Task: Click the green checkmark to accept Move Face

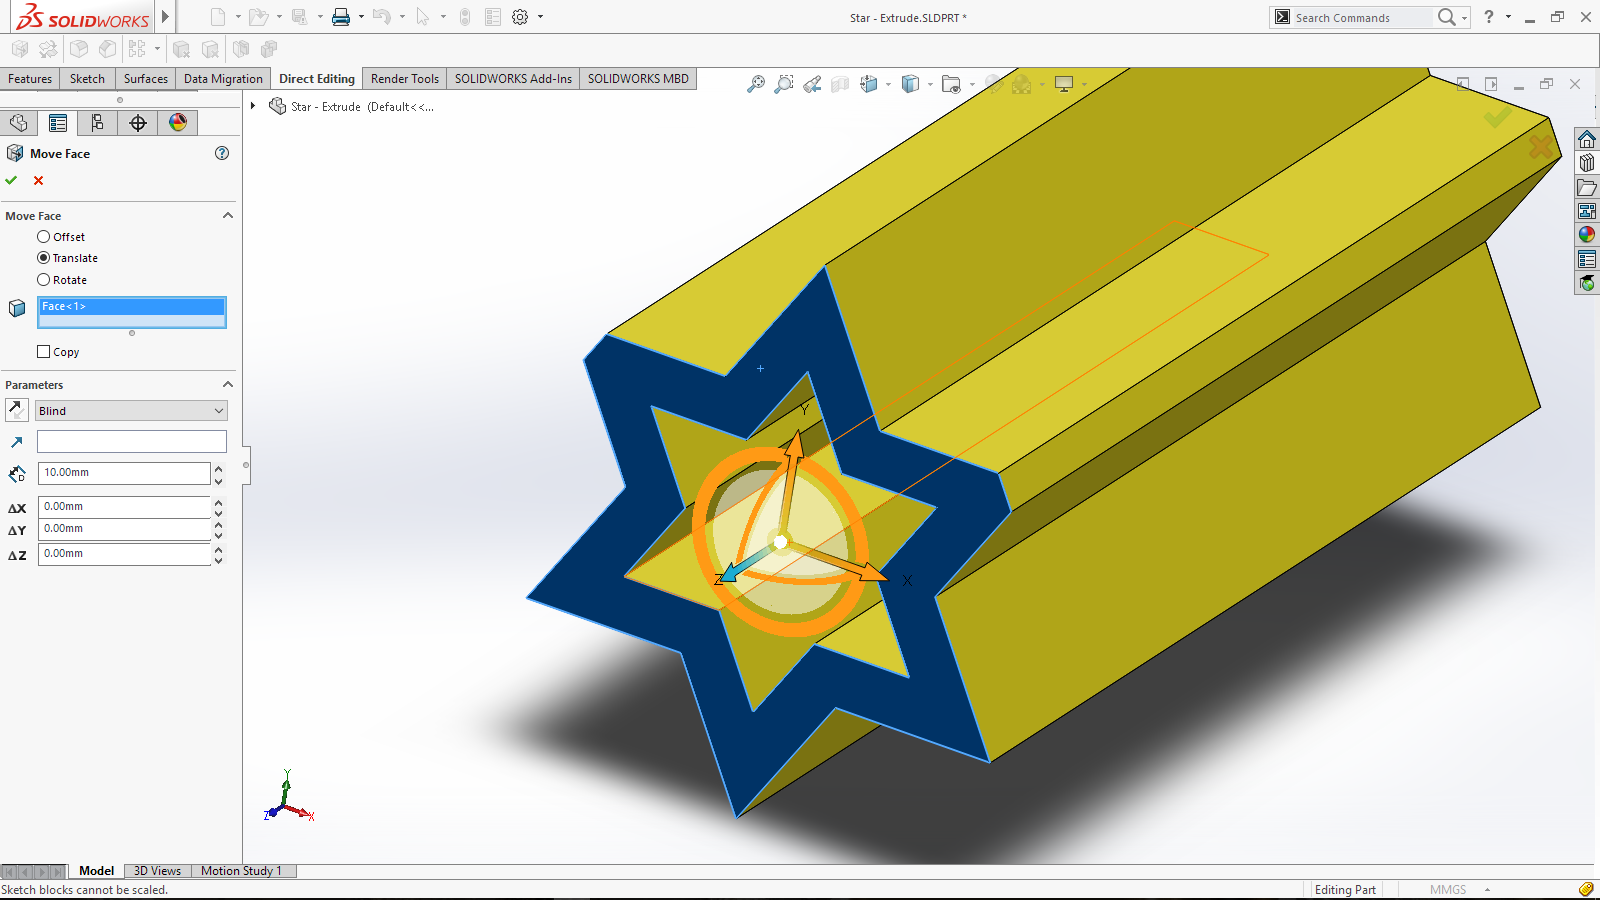Action: [x=11, y=181]
